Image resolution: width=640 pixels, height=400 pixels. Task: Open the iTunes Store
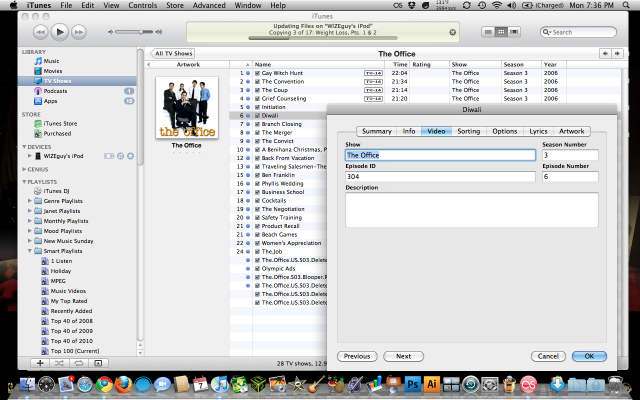click(60, 123)
